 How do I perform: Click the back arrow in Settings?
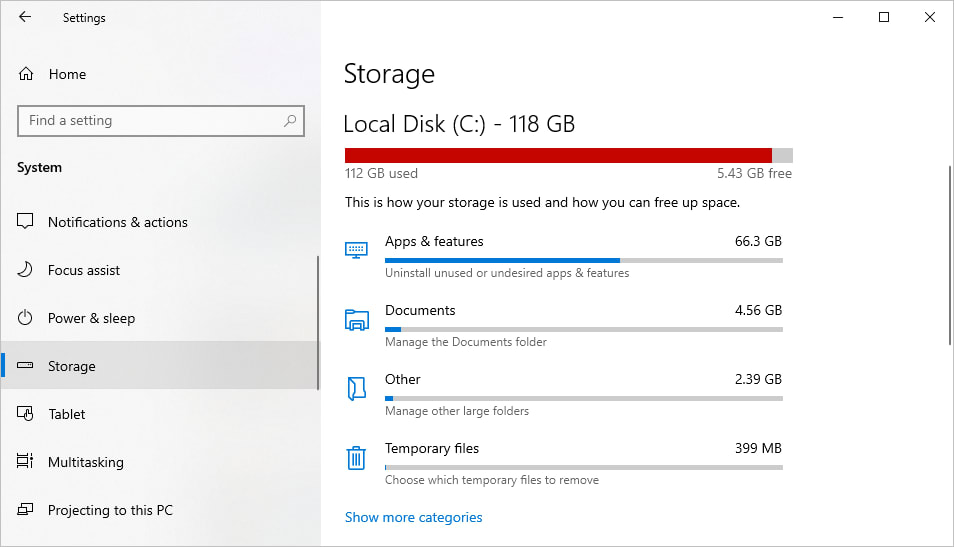coord(25,18)
